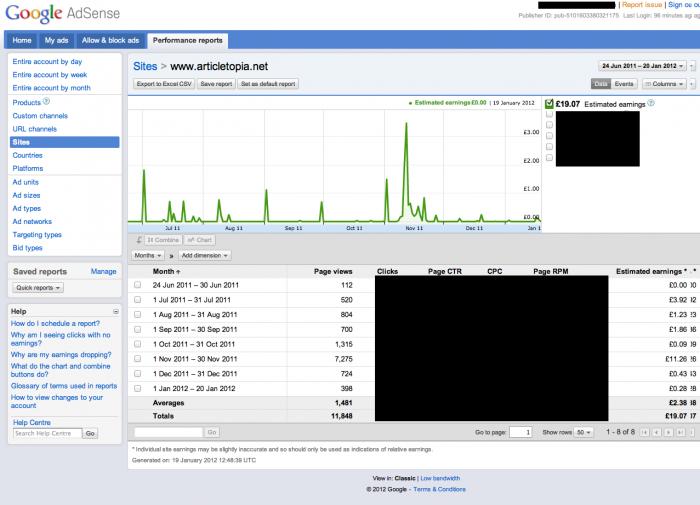Click the Combine button
Image resolution: width=700 pixels, height=505 pixels.
pyautogui.click(x=162, y=240)
